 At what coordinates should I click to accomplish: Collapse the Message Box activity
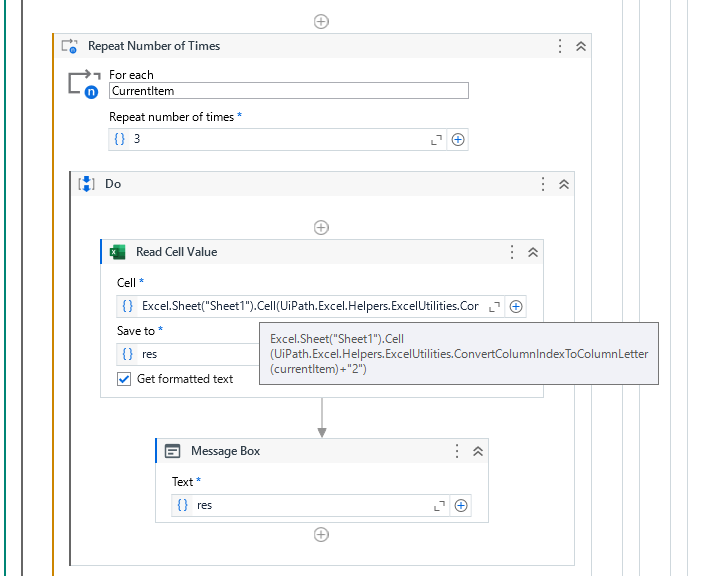point(478,451)
